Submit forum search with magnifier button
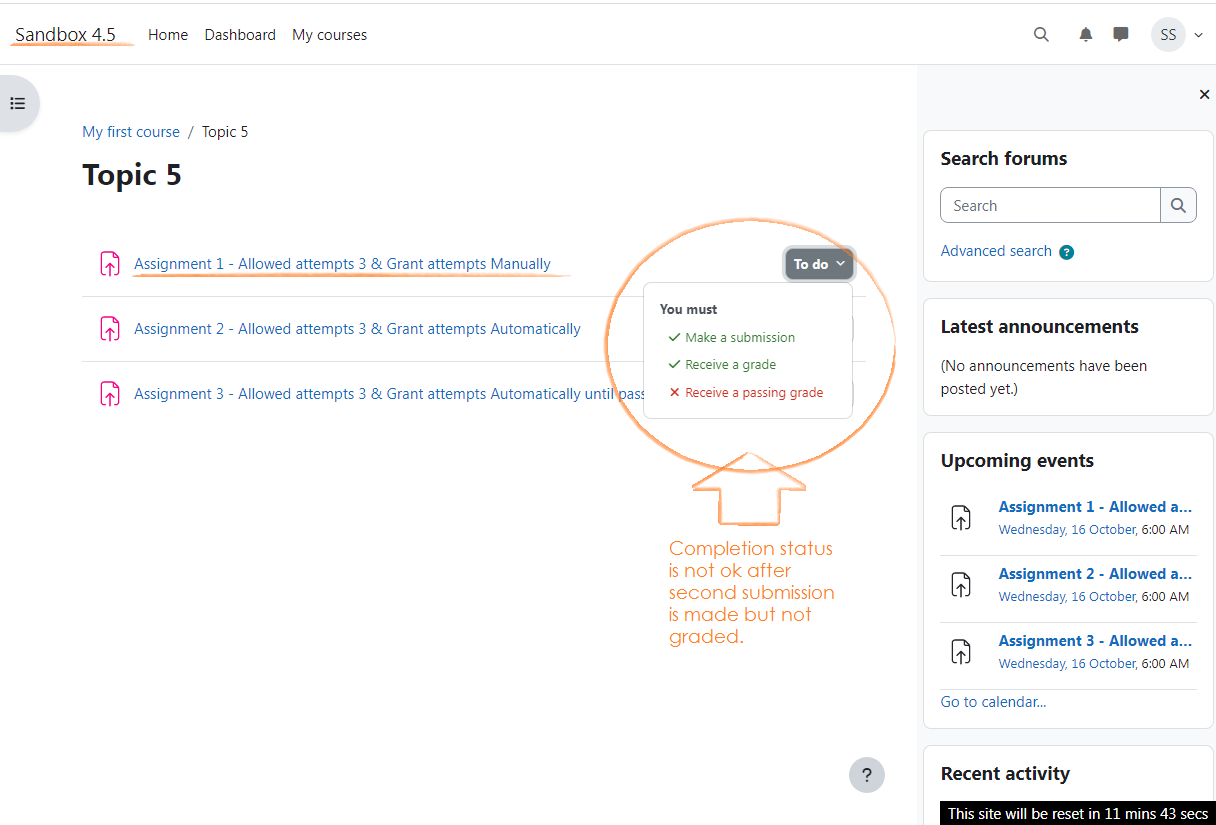This screenshot has height=825, width=1216. pyautogui.click(x=1178, y=206)
